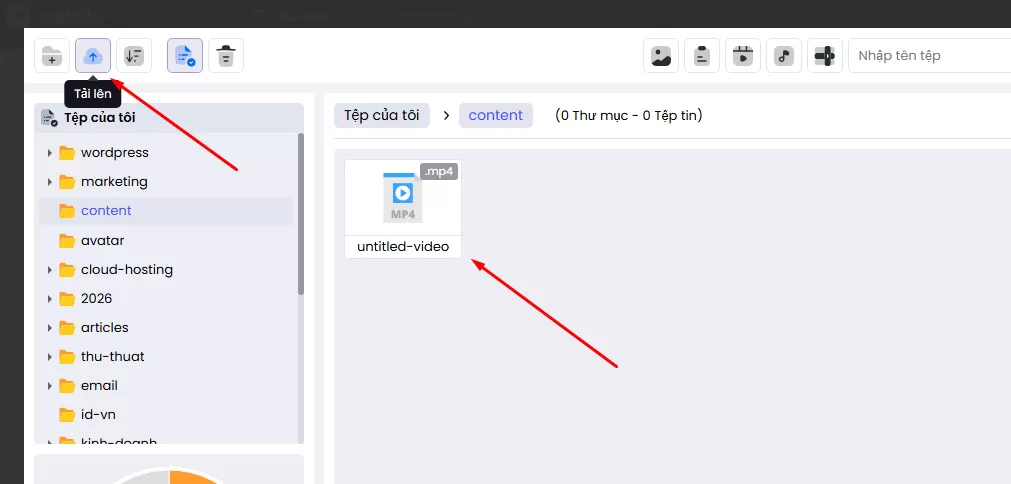This screenshot has width=1011, height=484.
Task: Expand the cloud-hosting folder arrow
Action: (49, 270)
